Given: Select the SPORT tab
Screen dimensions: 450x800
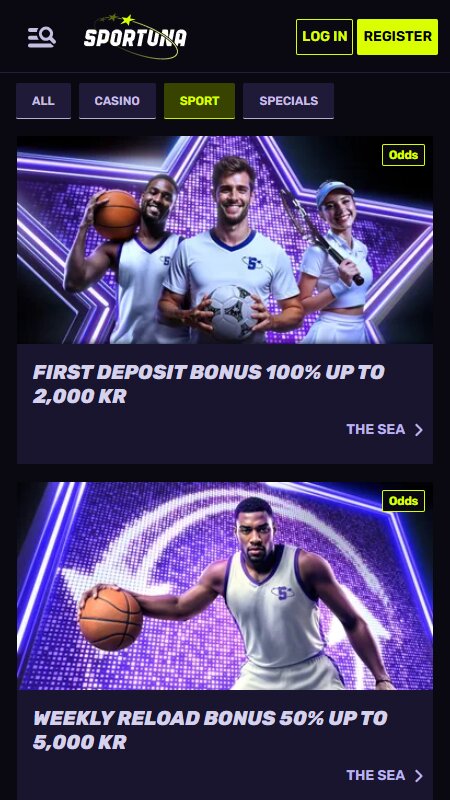Looking at the screenshot, I should 199,101.
